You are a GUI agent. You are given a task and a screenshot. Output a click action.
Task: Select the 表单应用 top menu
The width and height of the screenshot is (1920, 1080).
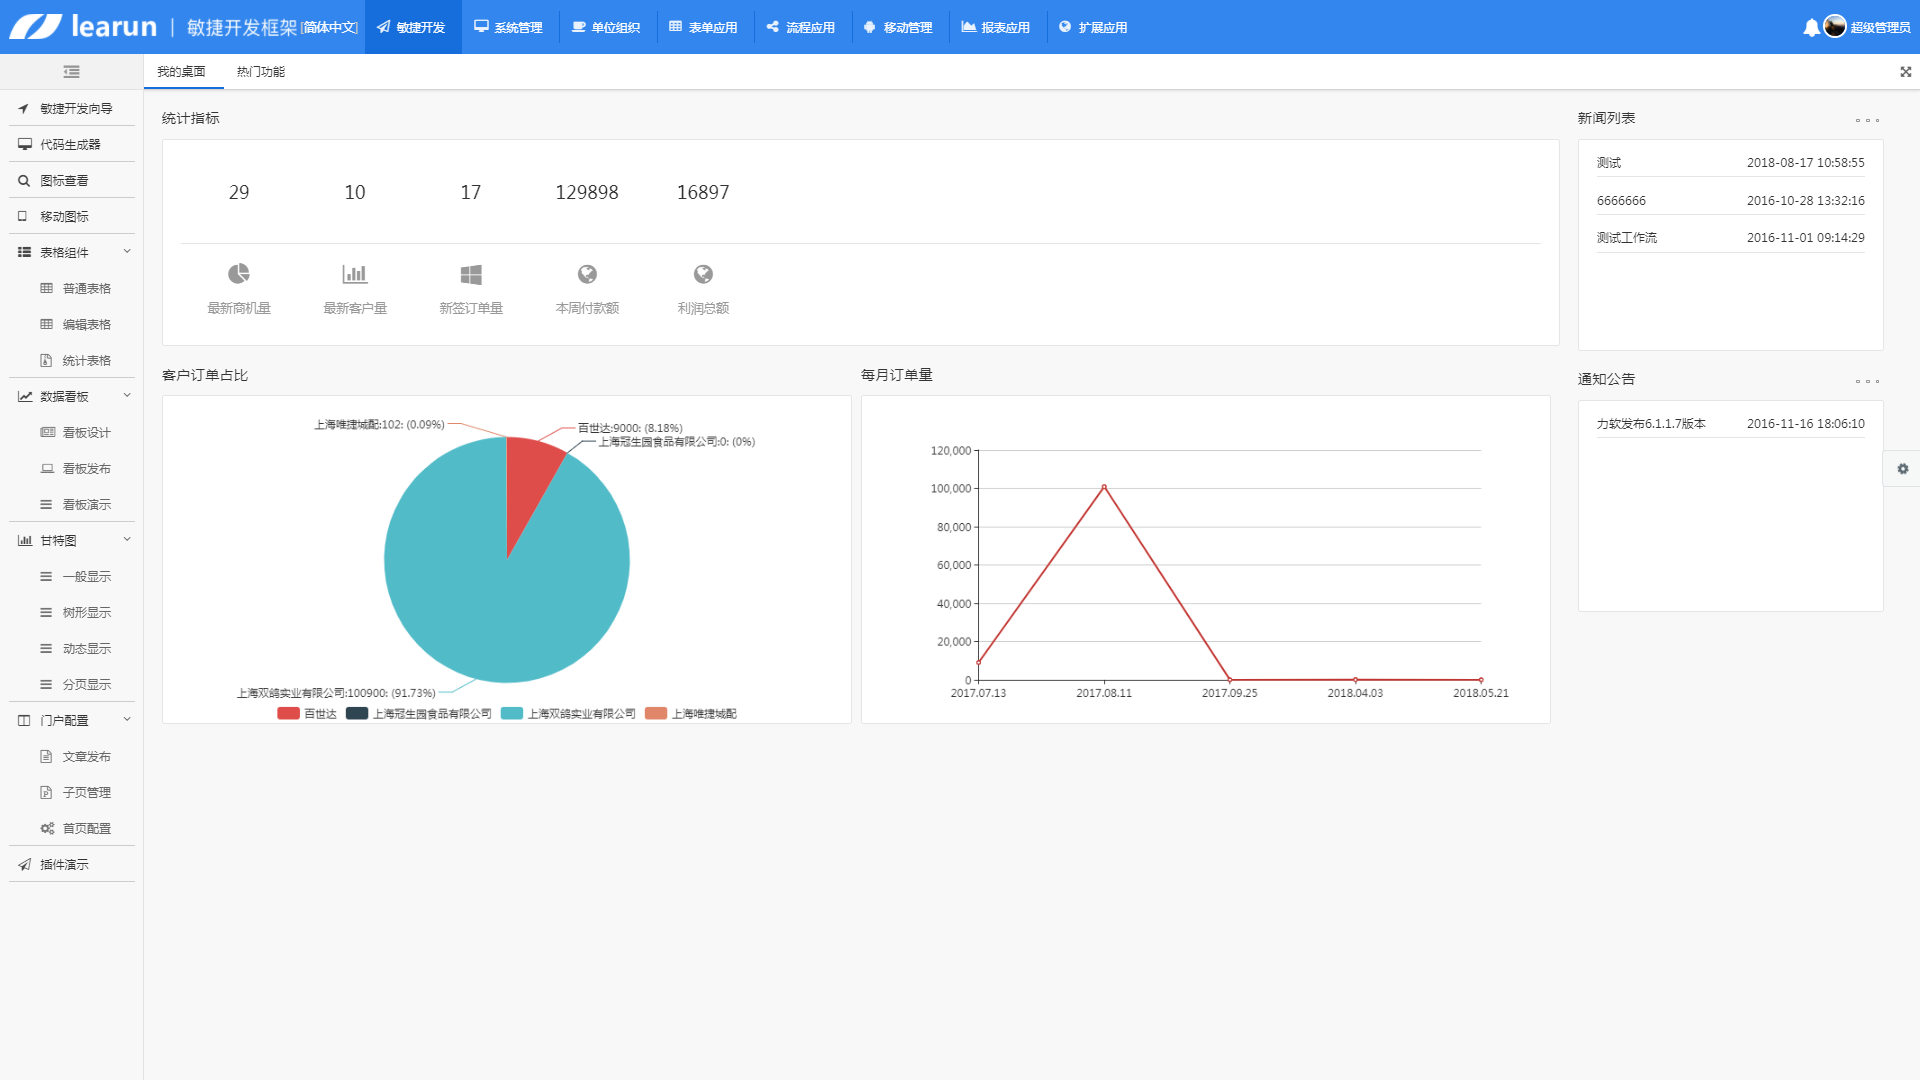pos(704,27)
